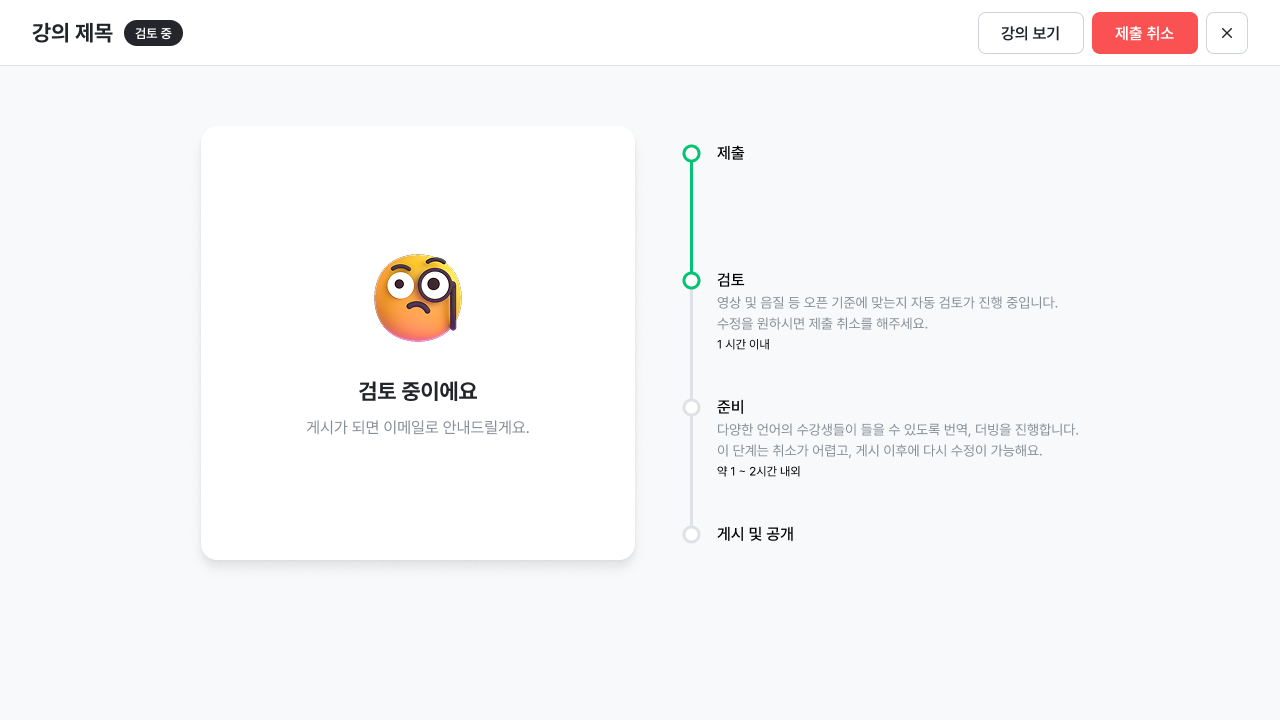This screenshot has height=720, width=1280.
Task: Click the monocle face emoji icon
Action: 417,298
